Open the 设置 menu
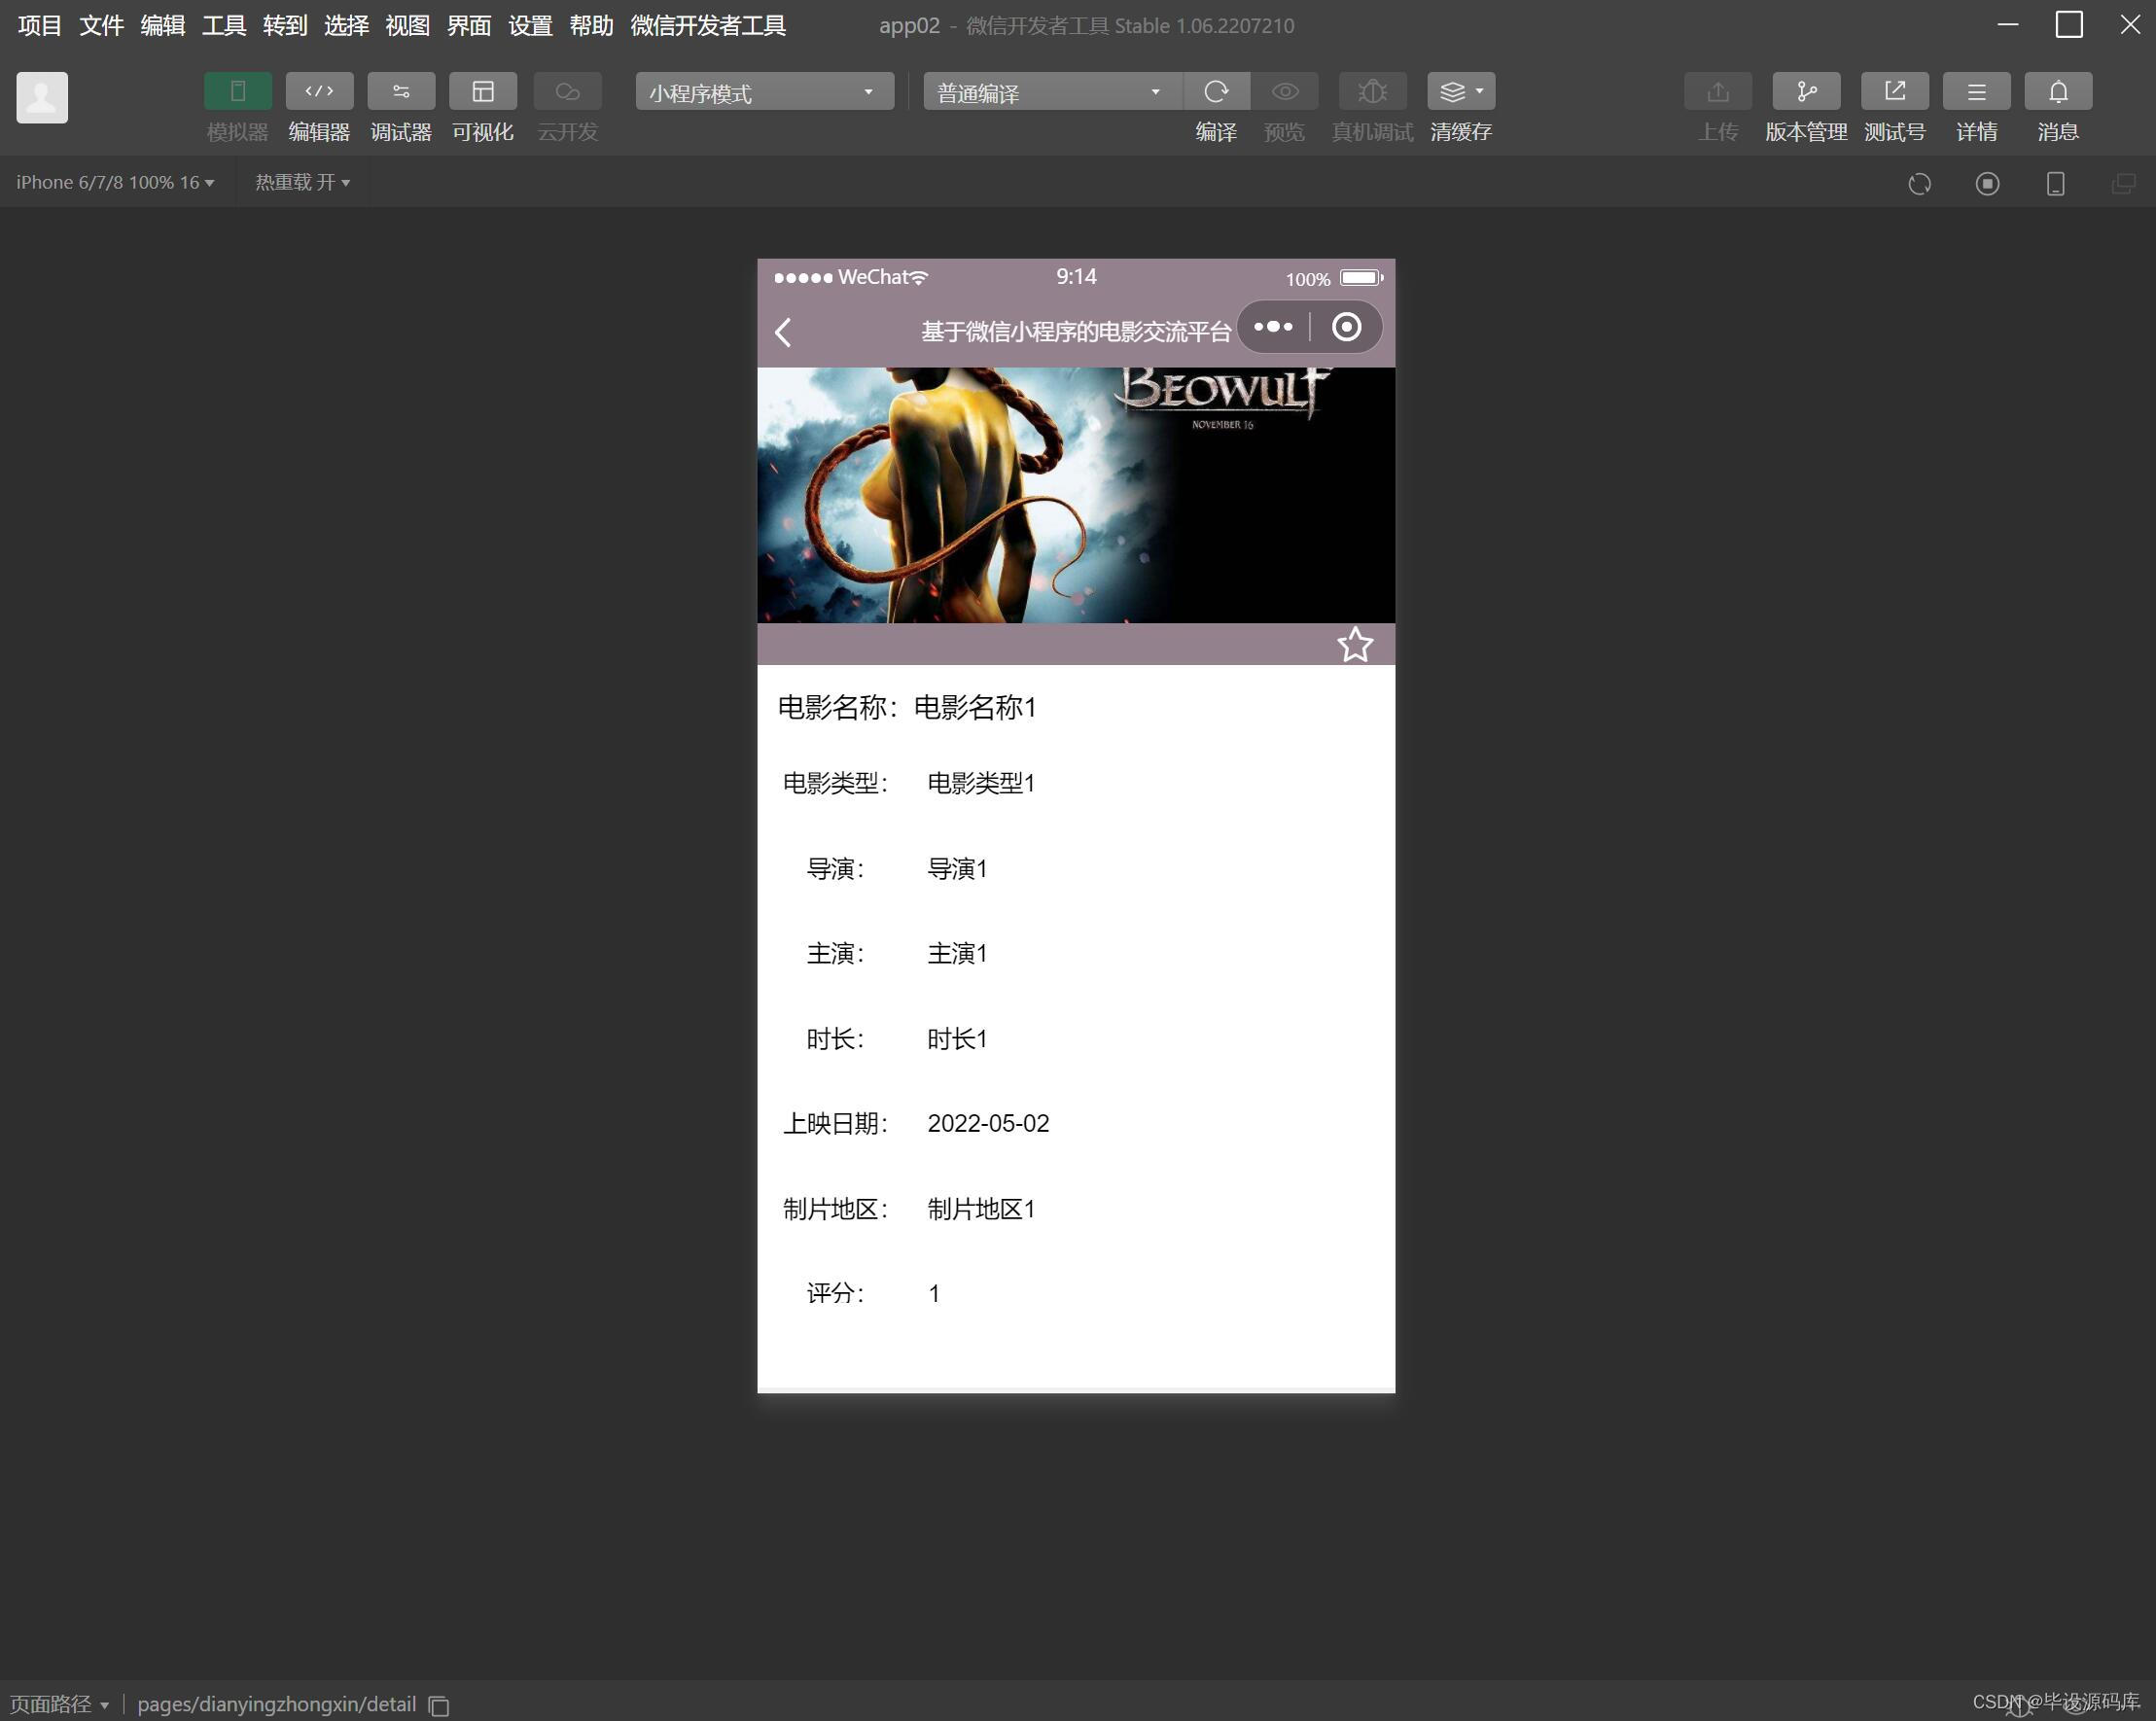The width and height of the screenshot is (2156, 1721). (530, 25)
